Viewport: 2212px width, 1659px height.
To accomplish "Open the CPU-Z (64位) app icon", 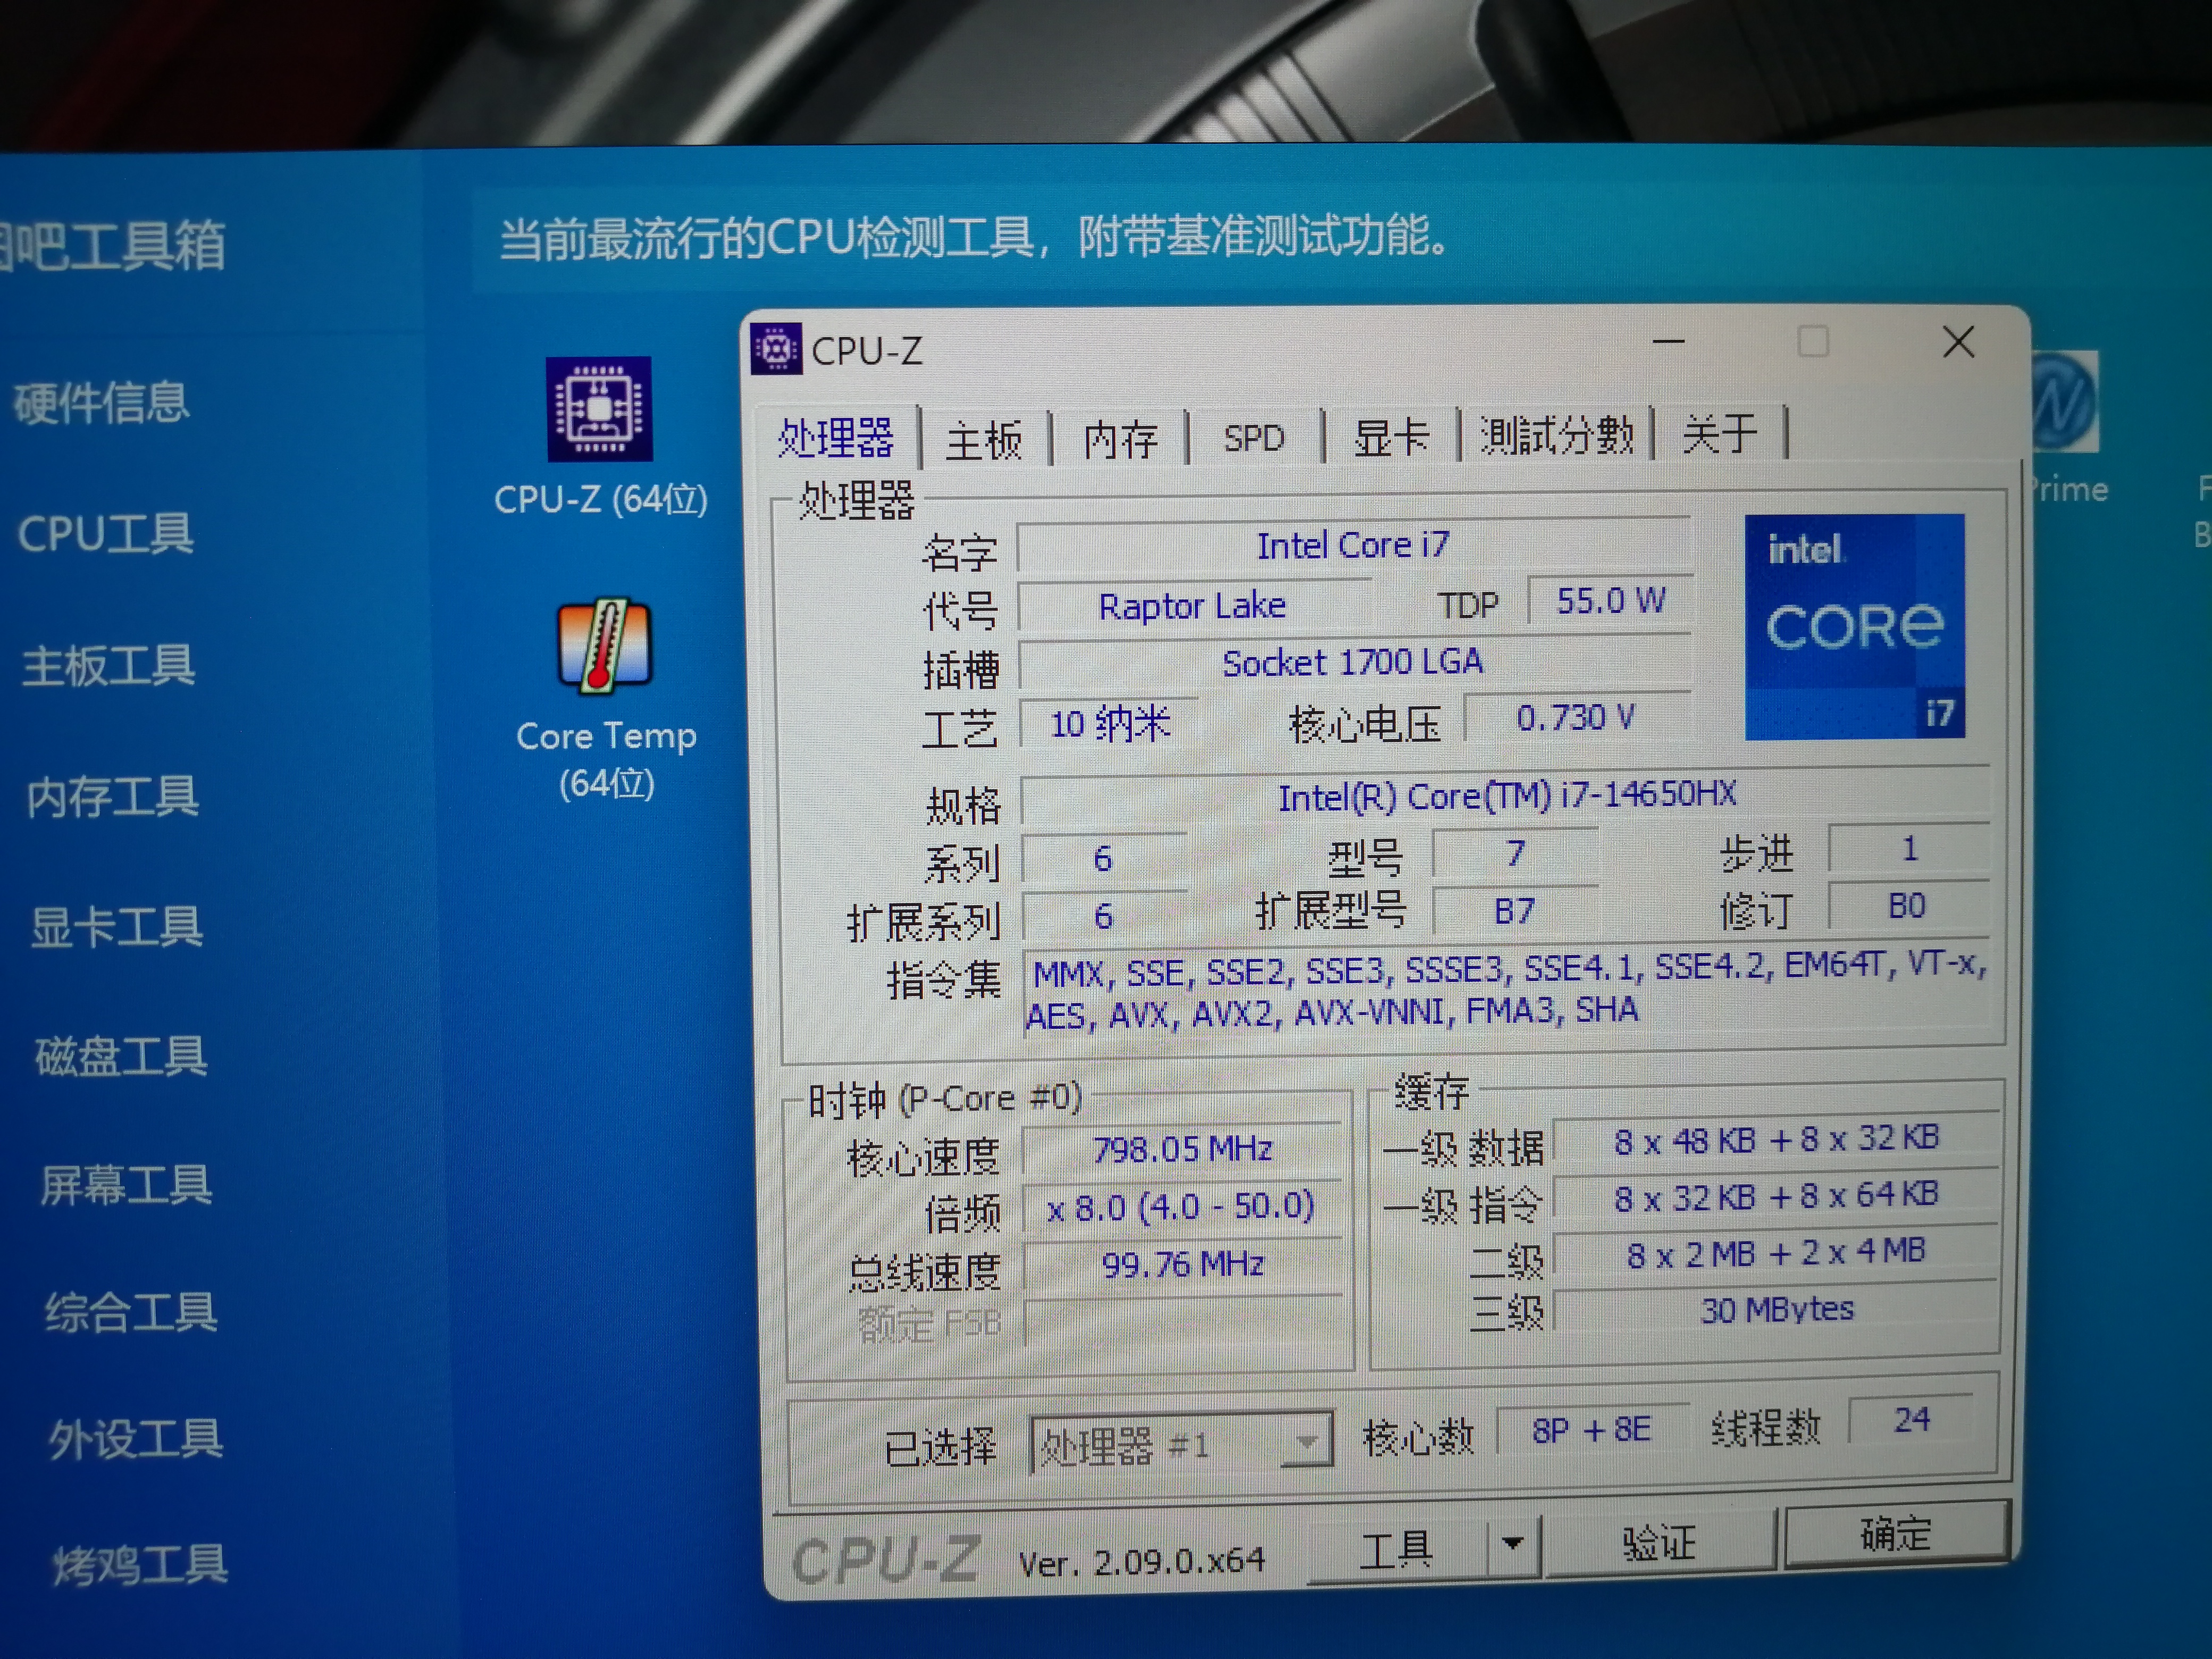I will pos(599,409).
